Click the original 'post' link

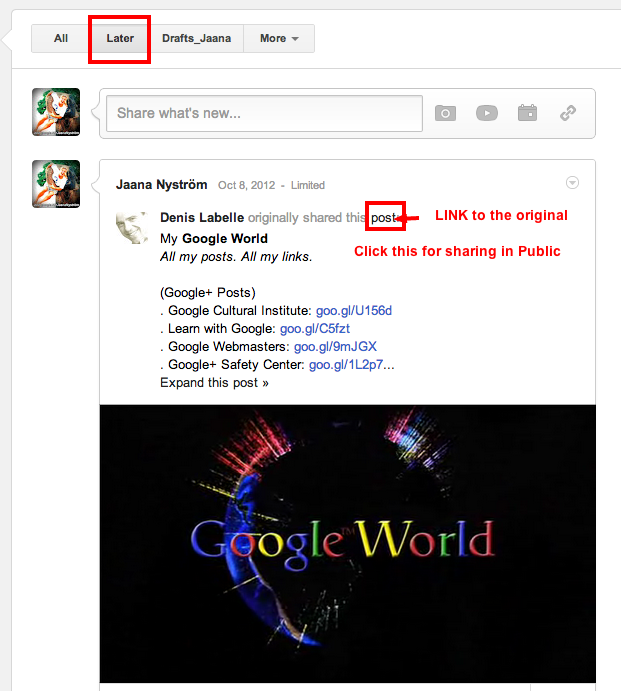pos(383,218)
